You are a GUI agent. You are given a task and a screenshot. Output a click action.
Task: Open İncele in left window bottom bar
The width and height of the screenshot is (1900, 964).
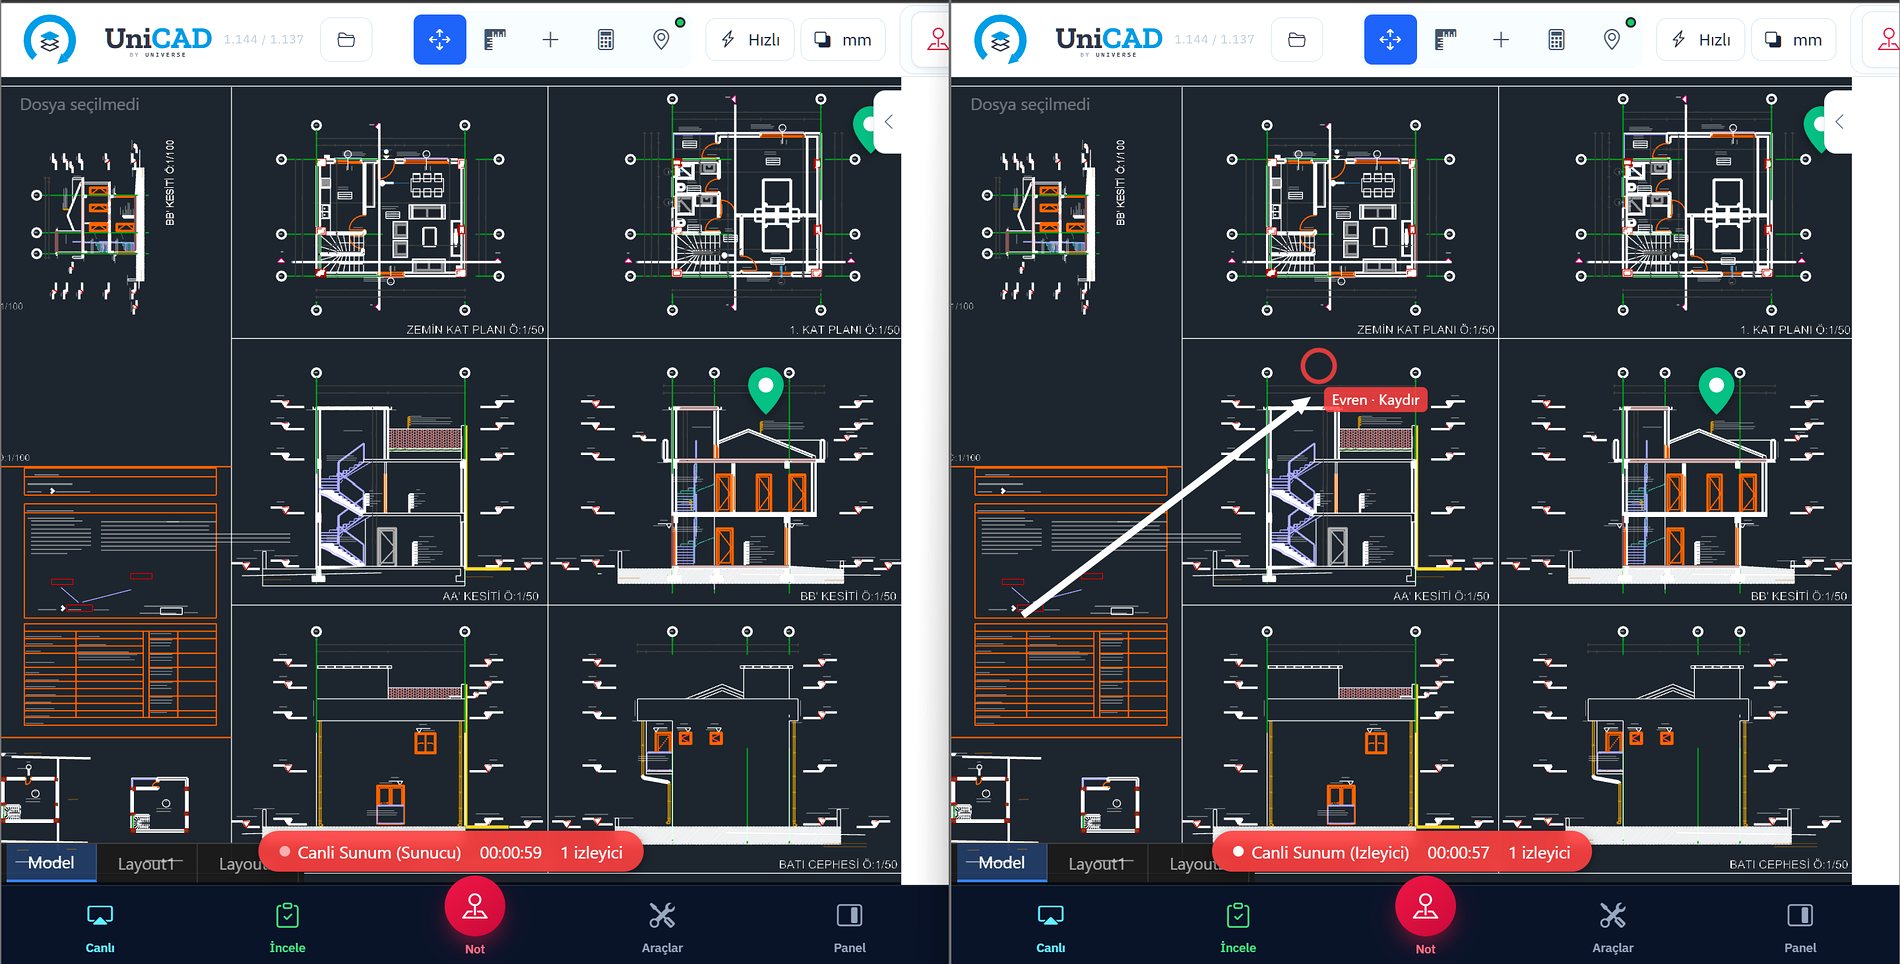click(287, 928)
